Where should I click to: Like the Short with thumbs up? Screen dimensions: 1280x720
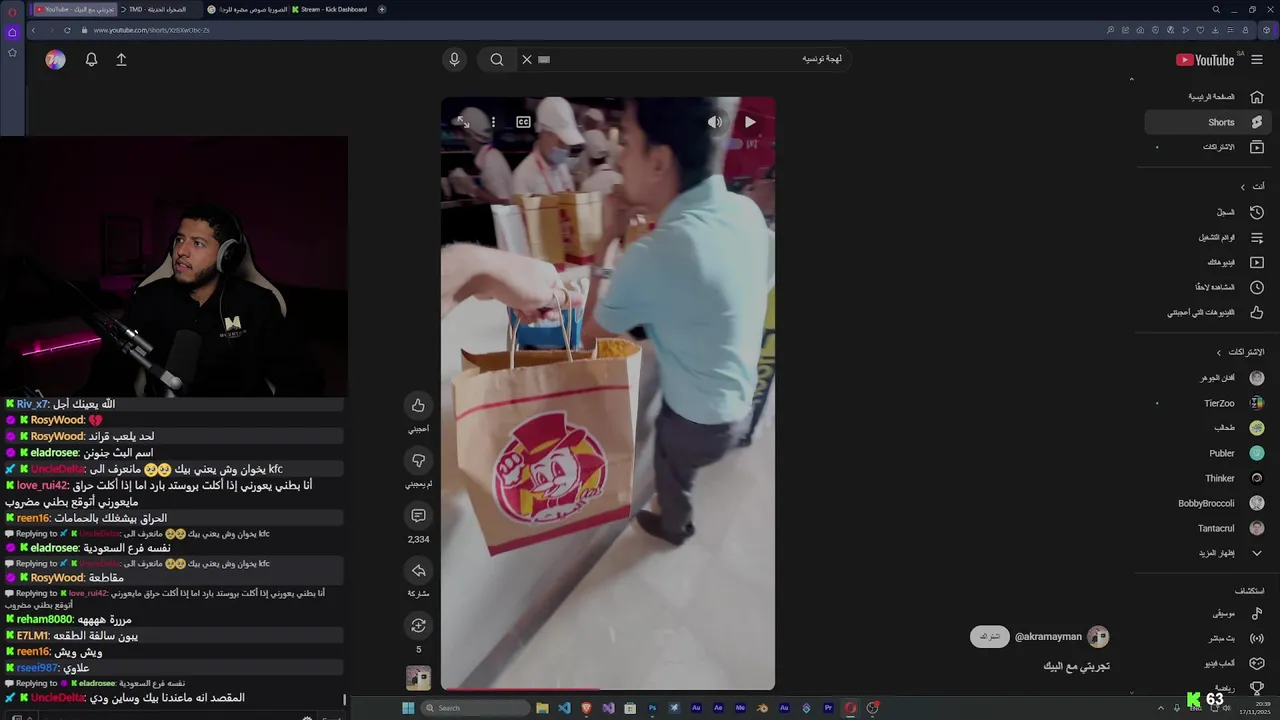(418, 405)
